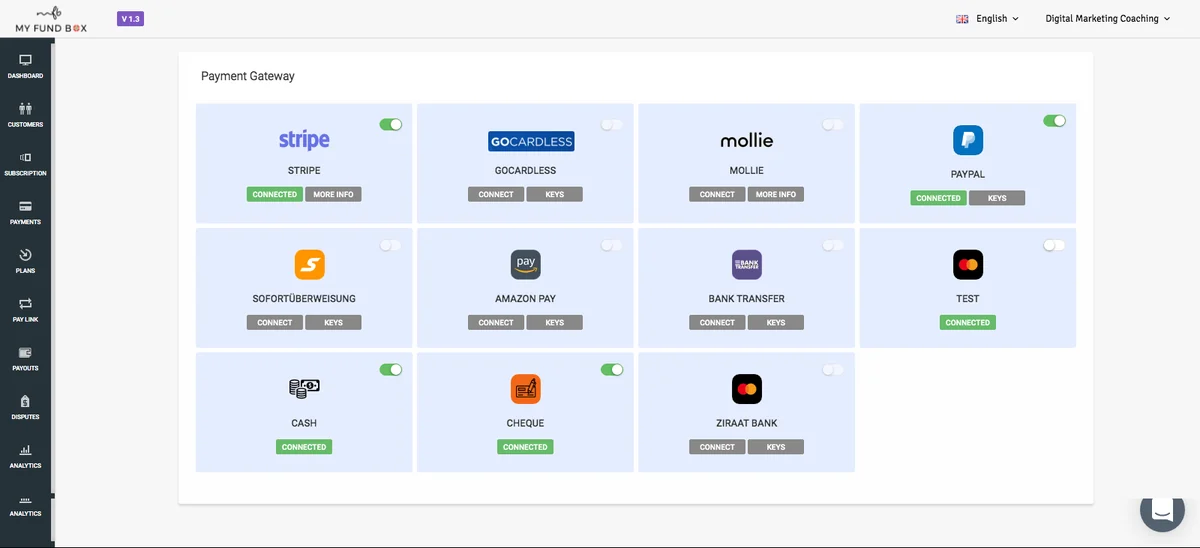Click the Test gateway Mastercard icon
This screenshot has width=1200, height=548.
968,265
